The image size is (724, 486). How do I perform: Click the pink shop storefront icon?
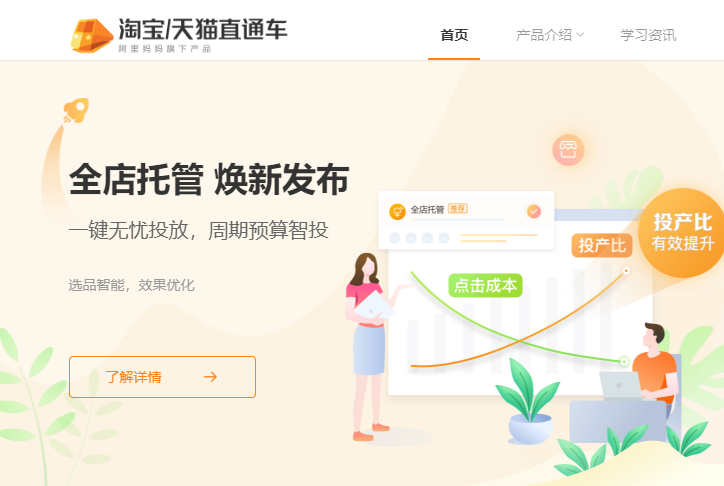click(x=568, y=150)
